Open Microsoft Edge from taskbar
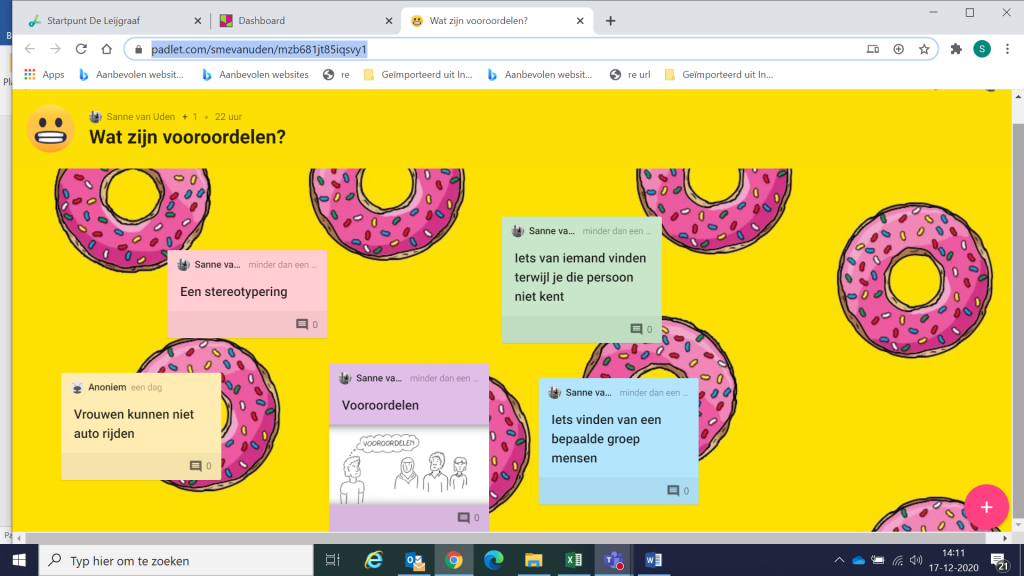 [494, 560]
